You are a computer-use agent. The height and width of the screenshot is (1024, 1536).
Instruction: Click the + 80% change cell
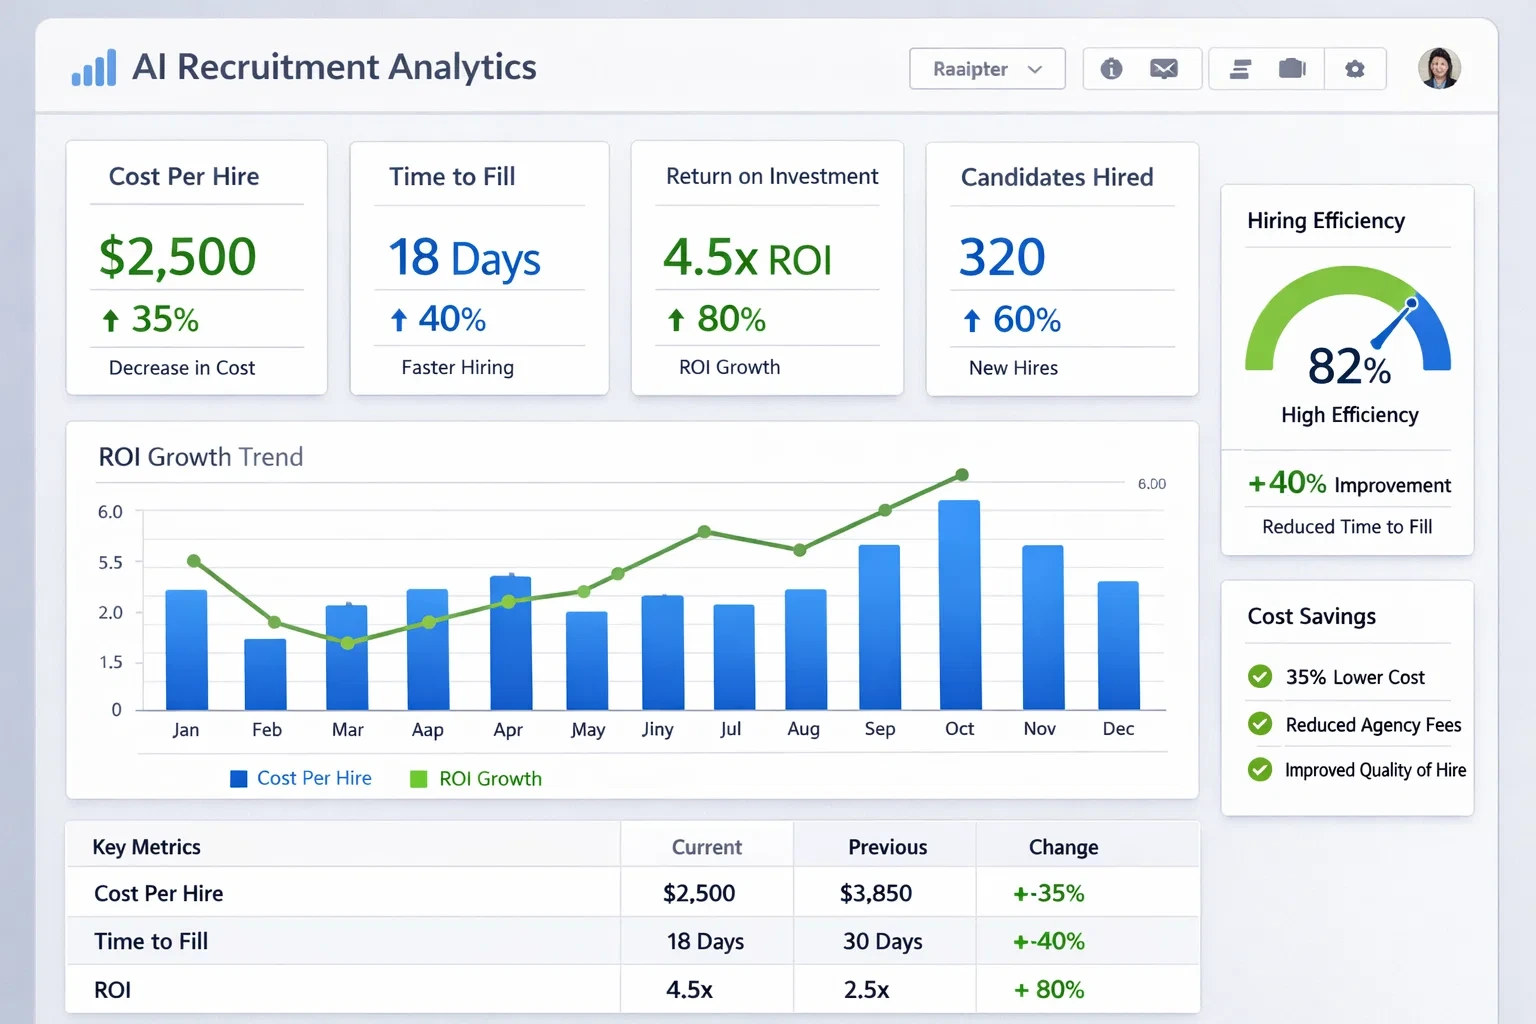1049,990
